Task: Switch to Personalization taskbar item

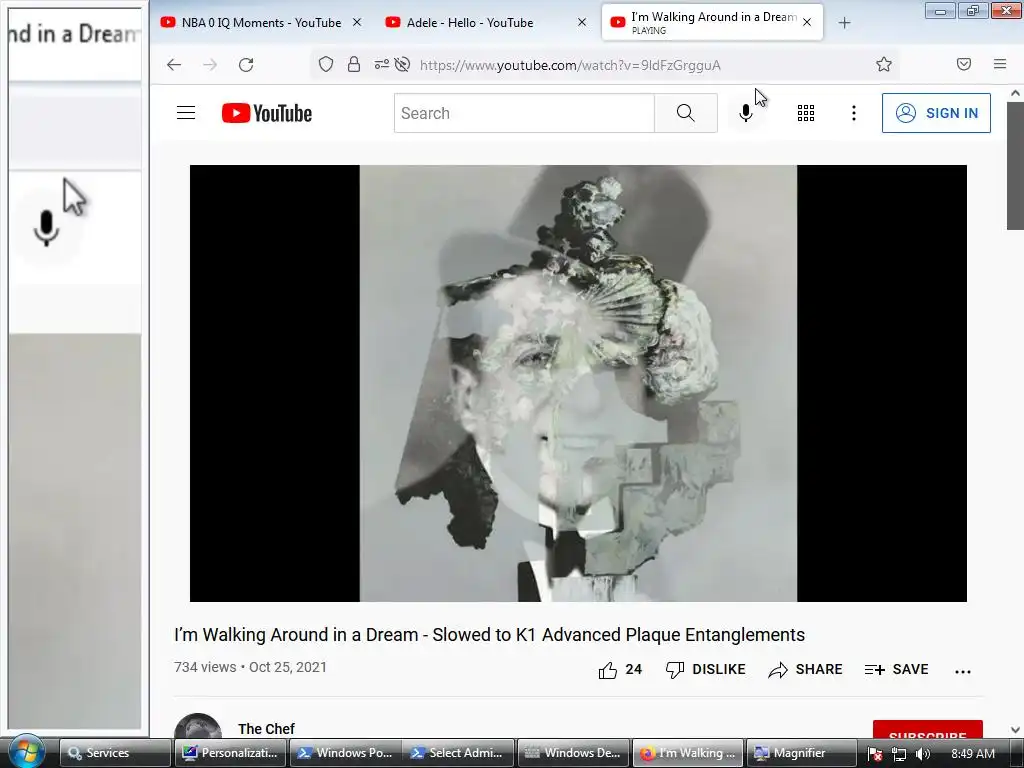Action: [231, 753]
